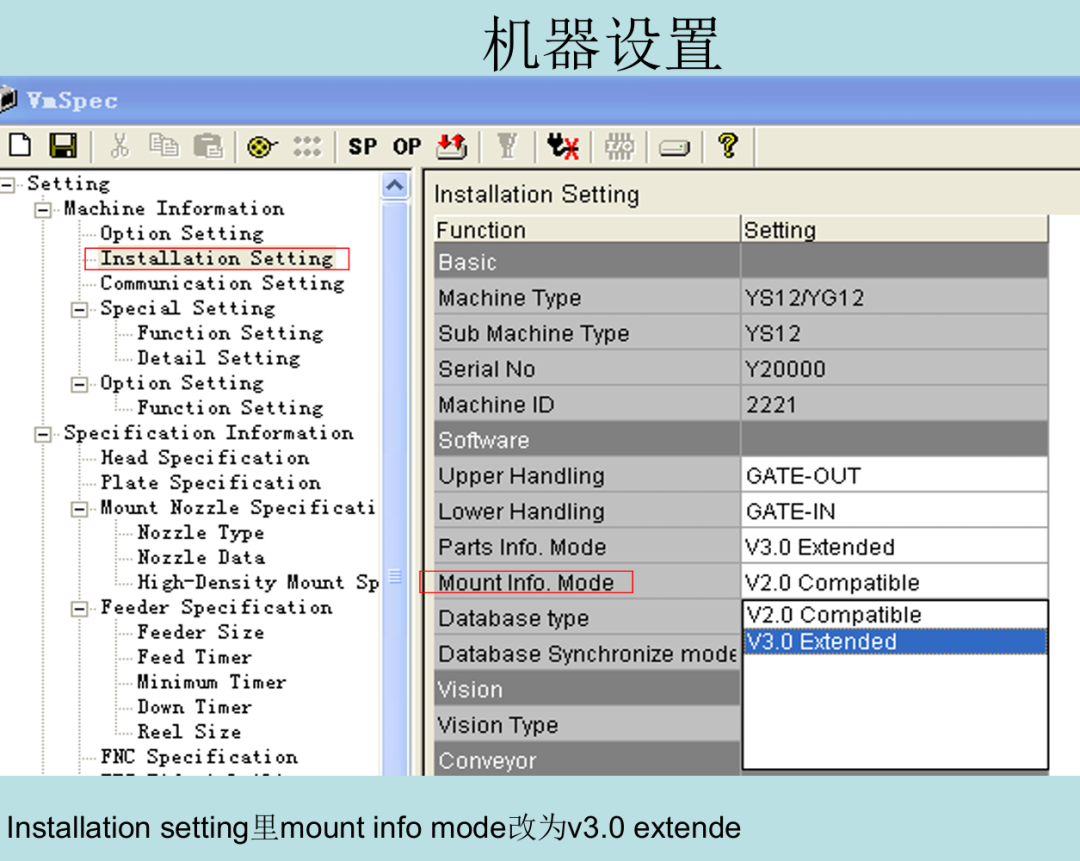Click the yellow question mark help icon
Image resolution: width=1080 pixels, height=861 pixels.
click(x=728, y=146)
